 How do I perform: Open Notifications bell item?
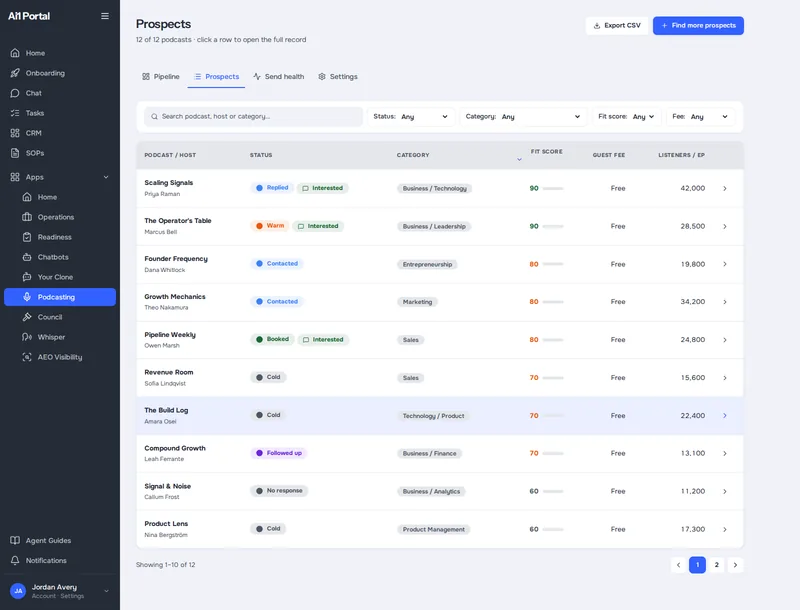(46, 561)
